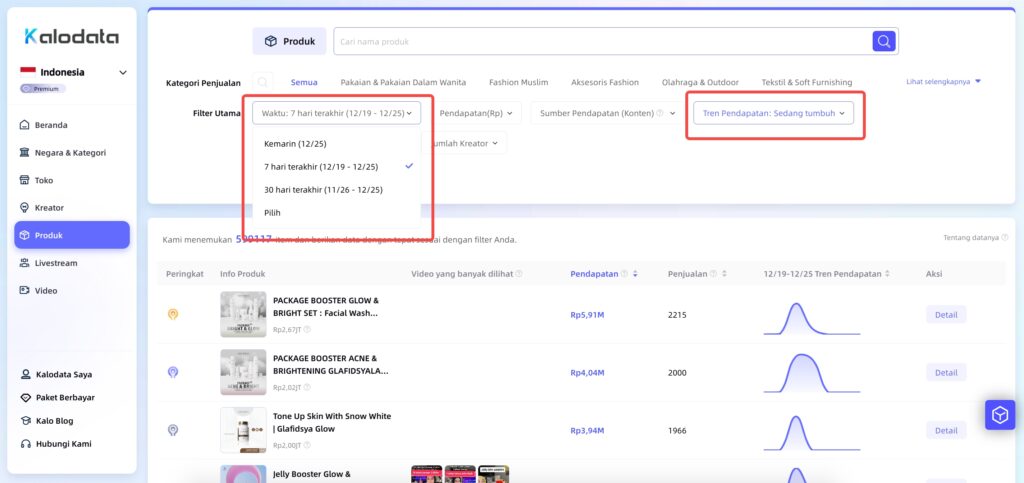Click the floating blue cube widget button
The image size is (1024, 483).
point(1000,415)
